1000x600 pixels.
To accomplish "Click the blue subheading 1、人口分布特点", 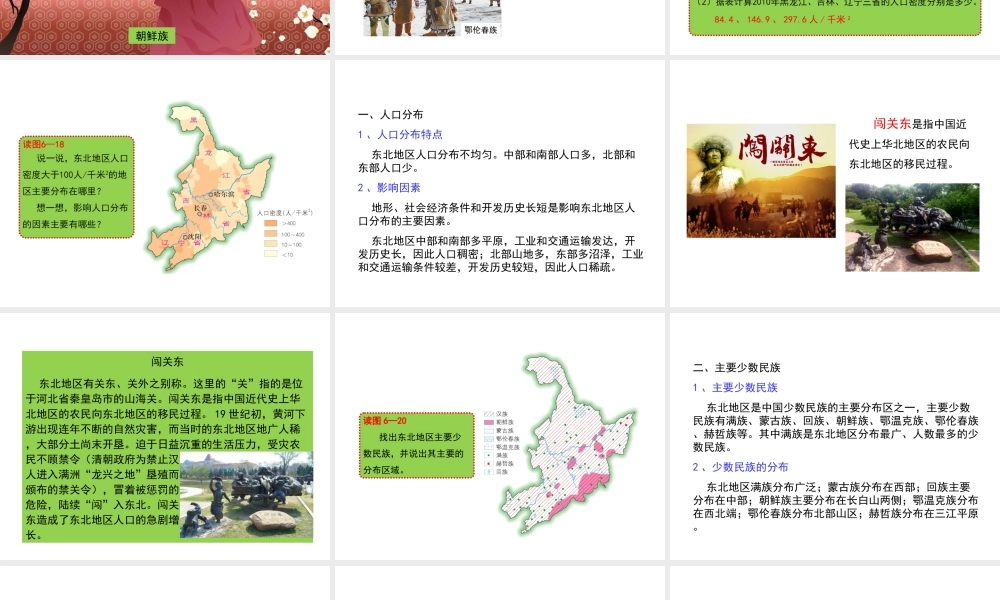I will coord(400,135).
